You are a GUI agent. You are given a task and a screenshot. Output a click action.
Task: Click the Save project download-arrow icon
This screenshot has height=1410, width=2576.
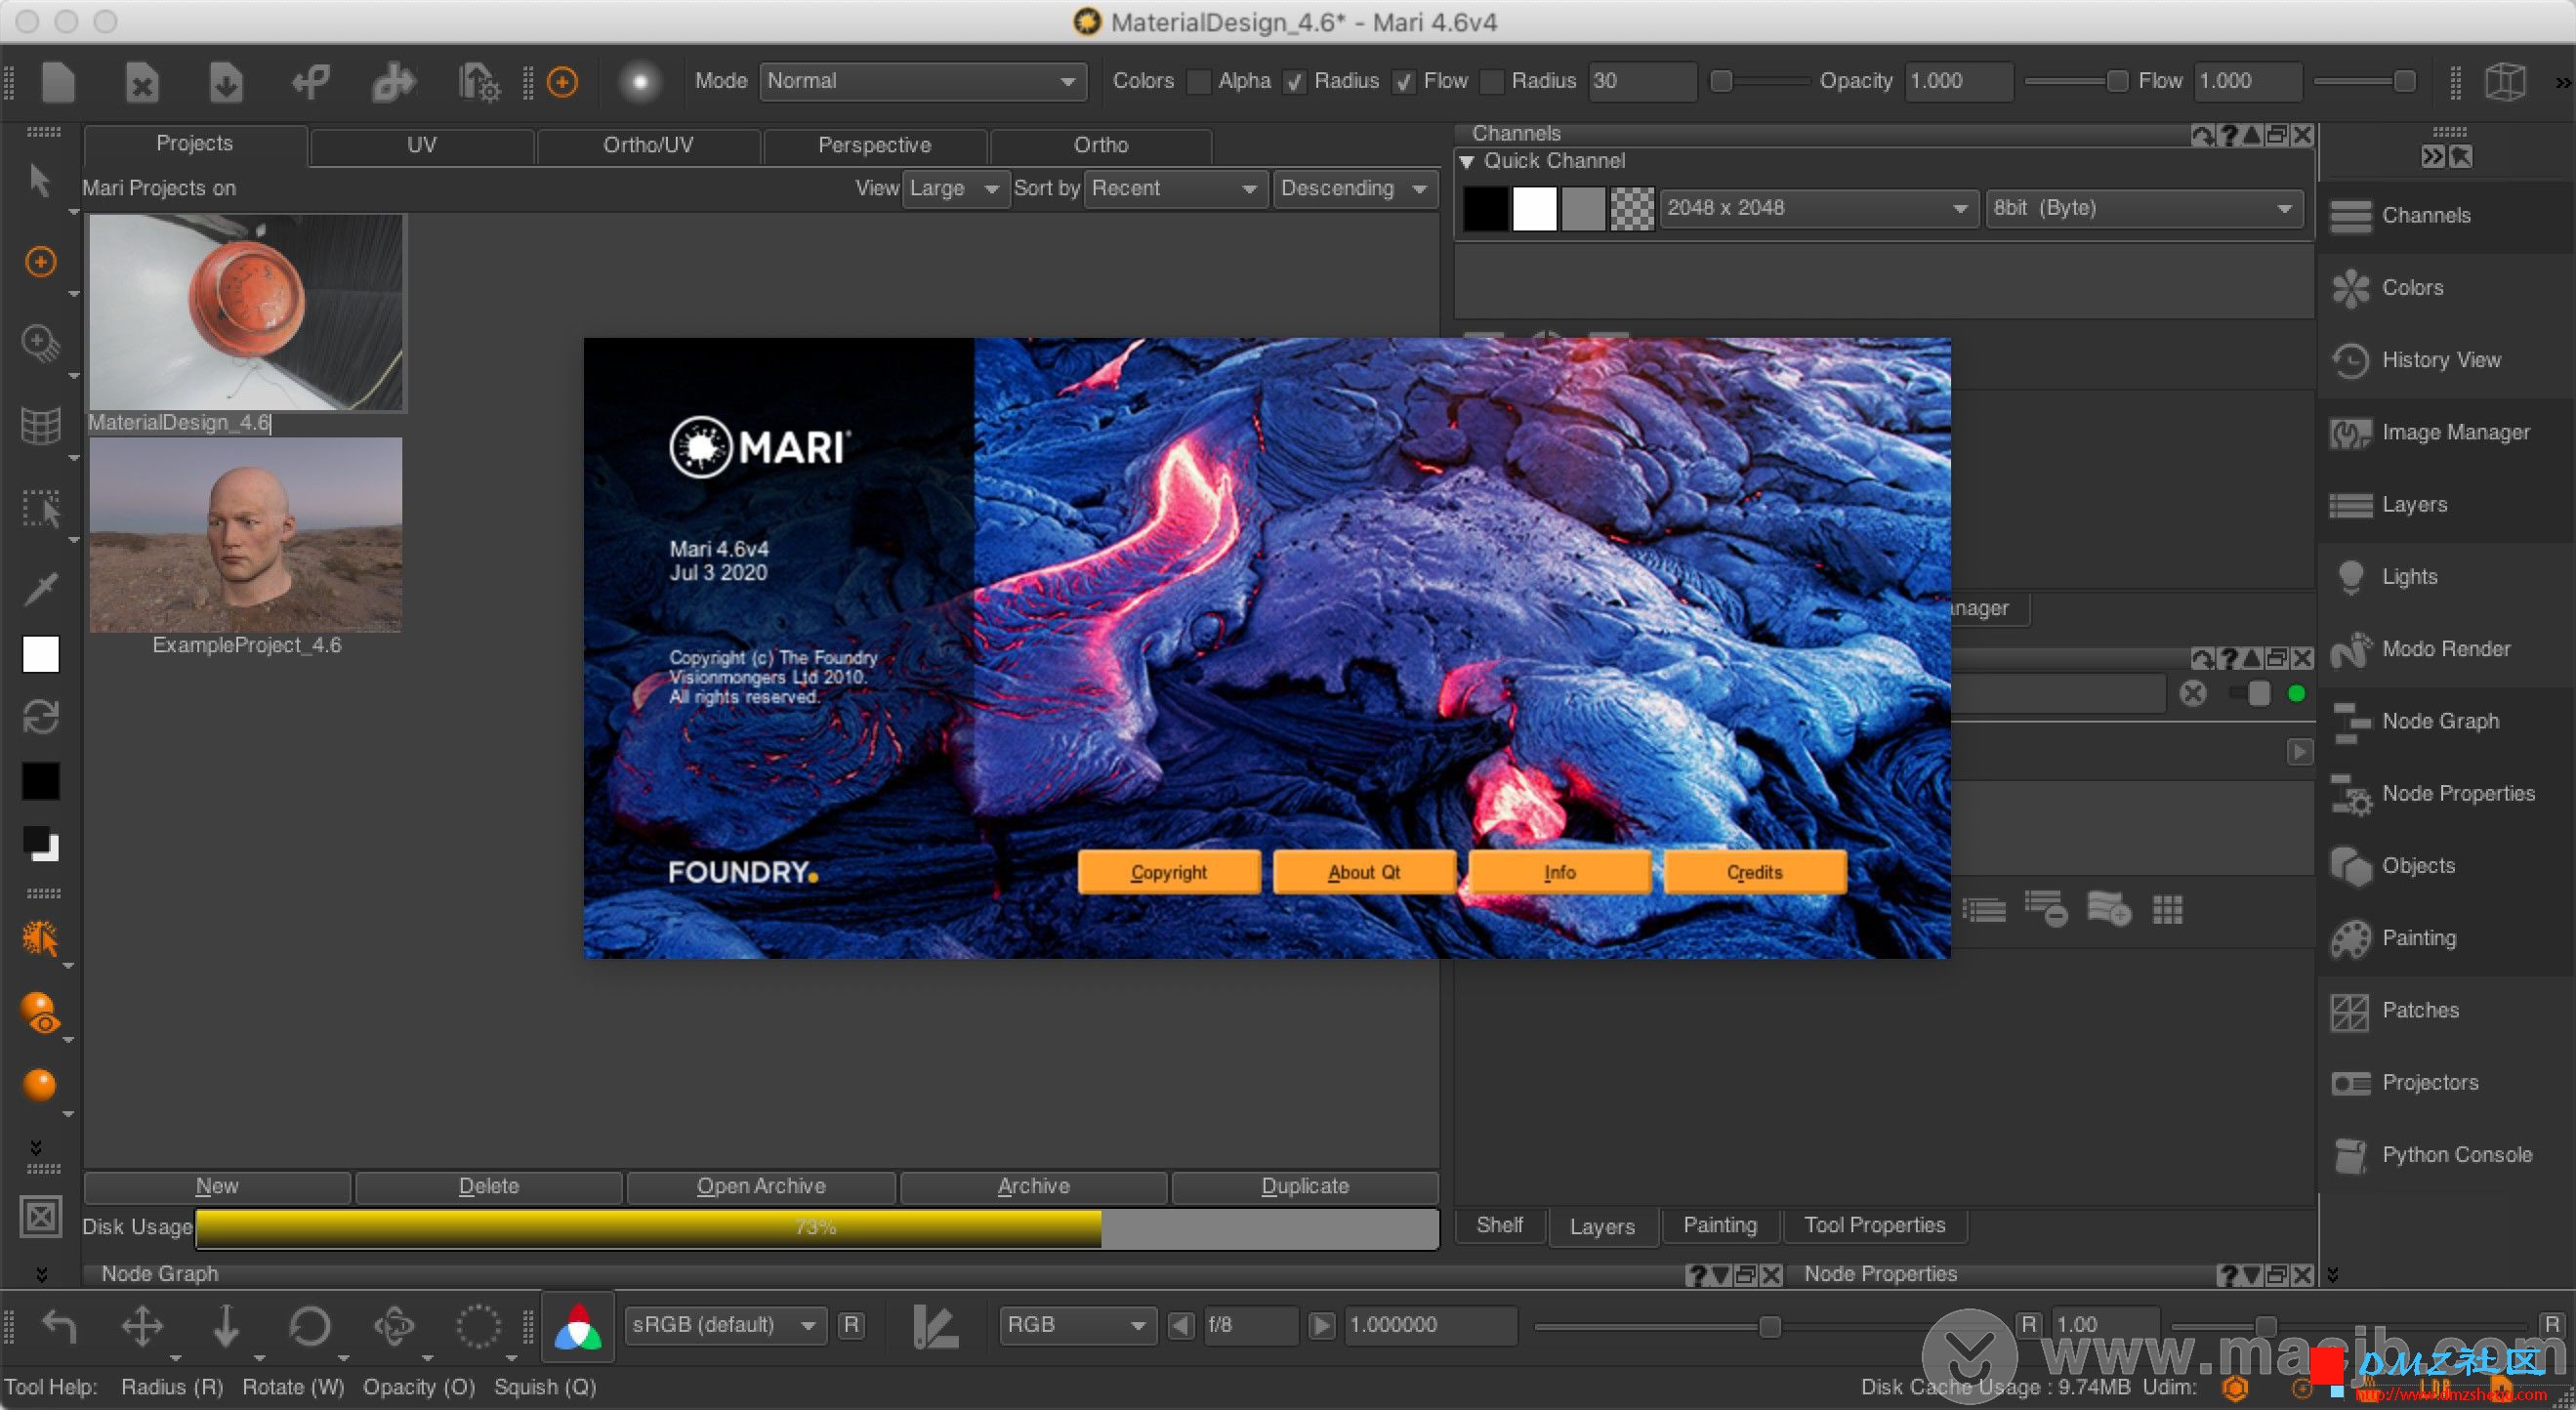point(226,81)
